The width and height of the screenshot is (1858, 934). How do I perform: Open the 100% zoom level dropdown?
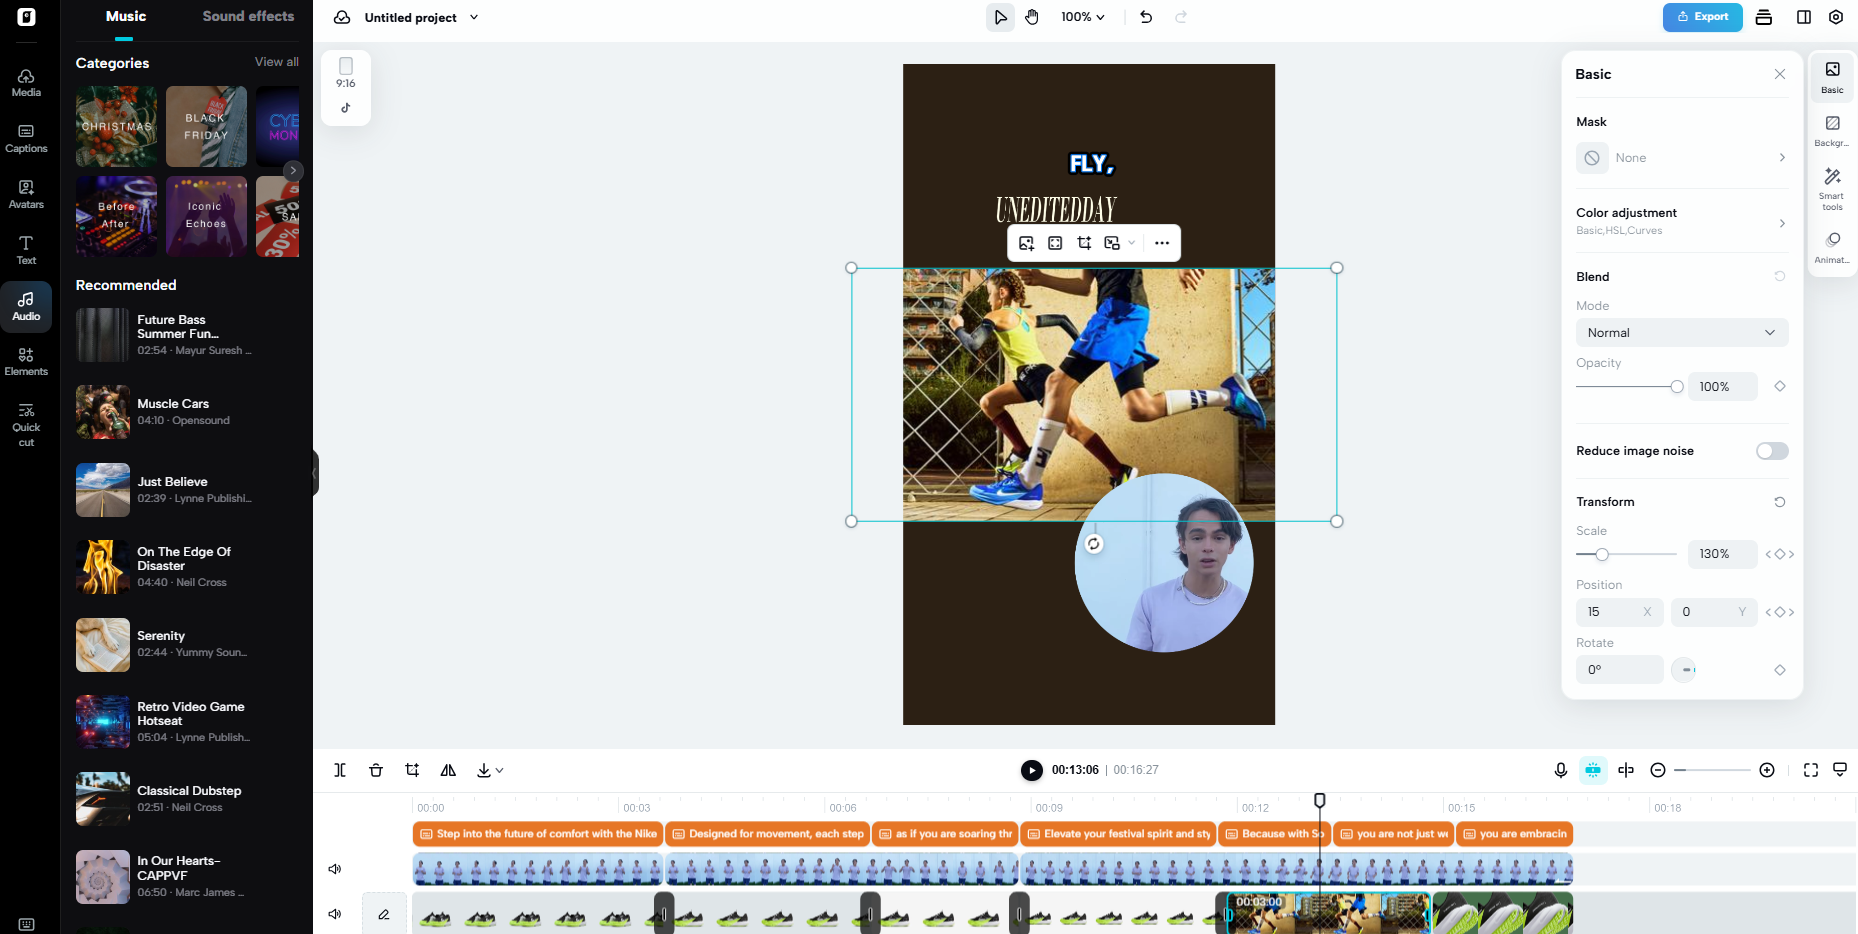coord(1083,17)
